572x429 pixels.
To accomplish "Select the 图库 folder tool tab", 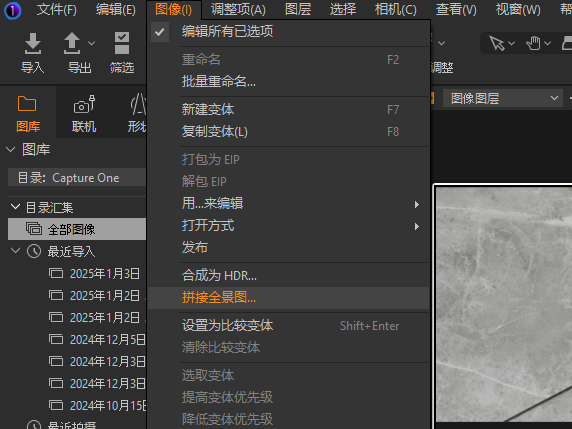I will pyautogui.click(x=28, y=112).
